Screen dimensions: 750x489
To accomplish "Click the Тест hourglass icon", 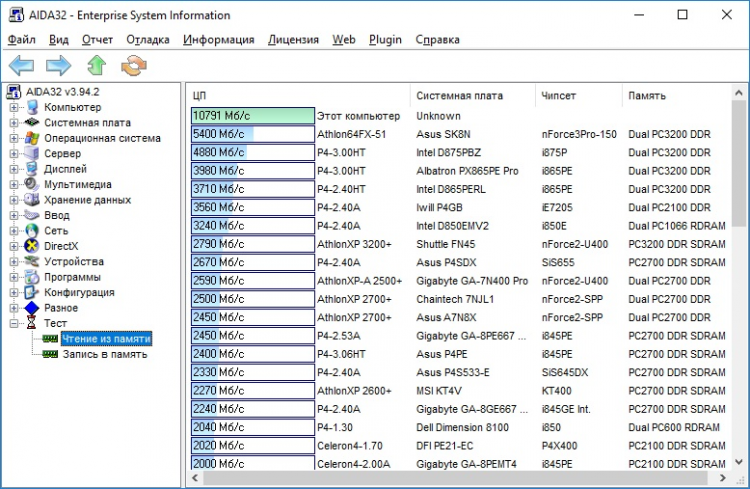I will [x=33, y=324].
